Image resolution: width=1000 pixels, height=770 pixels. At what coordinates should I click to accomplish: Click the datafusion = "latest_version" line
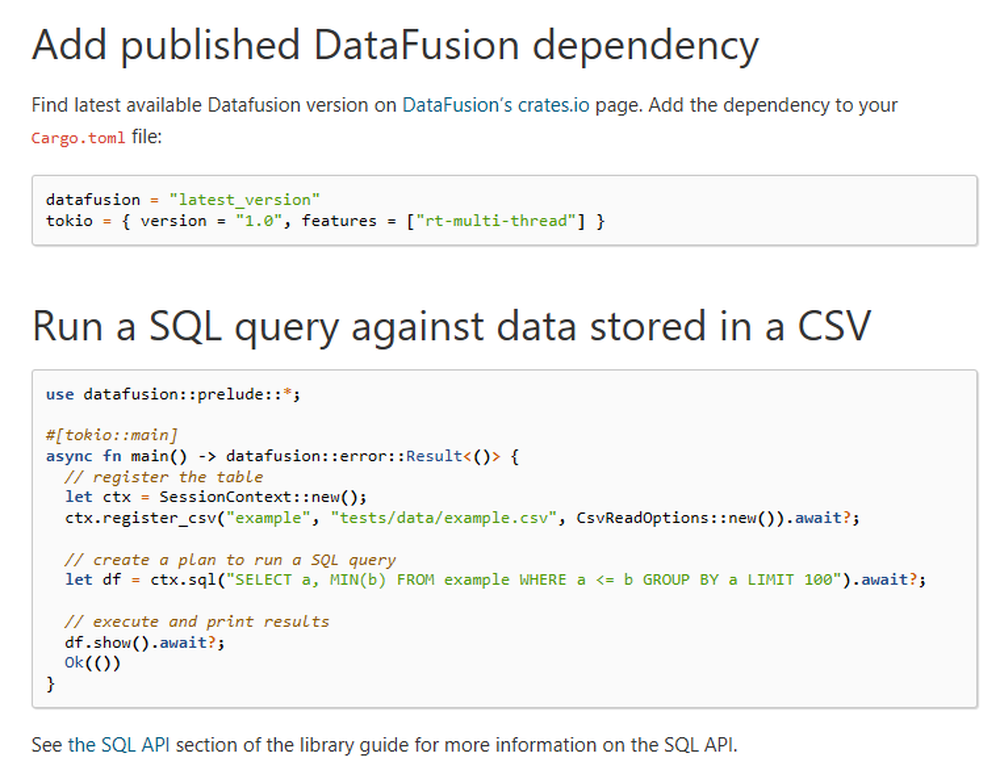click(x=182, y=200)
